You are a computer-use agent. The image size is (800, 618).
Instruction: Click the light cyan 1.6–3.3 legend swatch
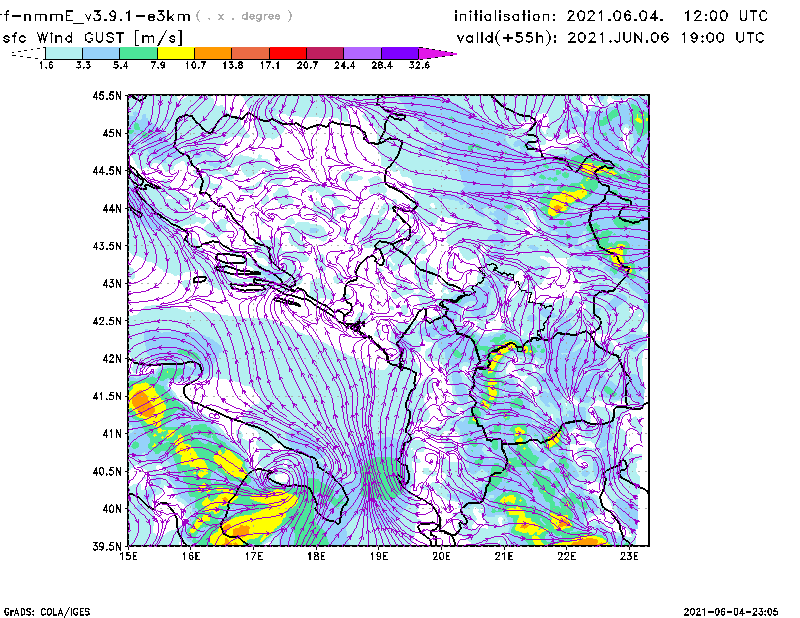64,53
